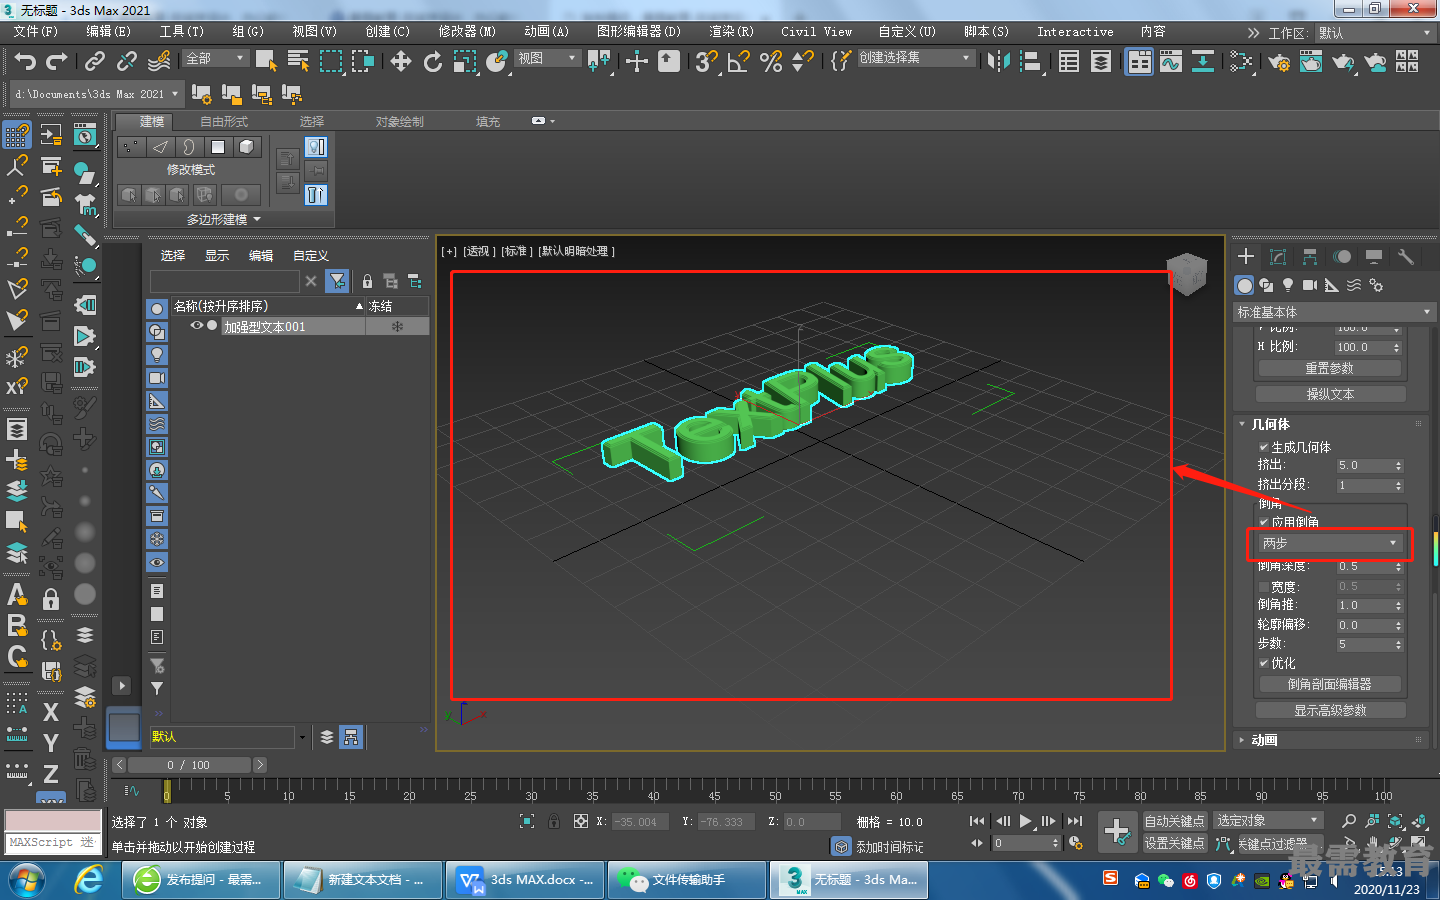Screen dimensions: 1440x900
Task: Go to the animation start frame
Action: (977, 821)
